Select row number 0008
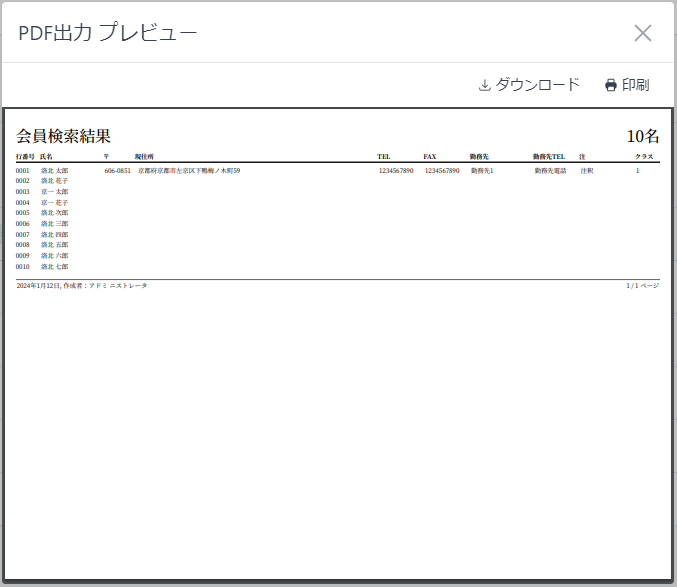The height and width of the screenshot is (587, 677). click(22, 245)
